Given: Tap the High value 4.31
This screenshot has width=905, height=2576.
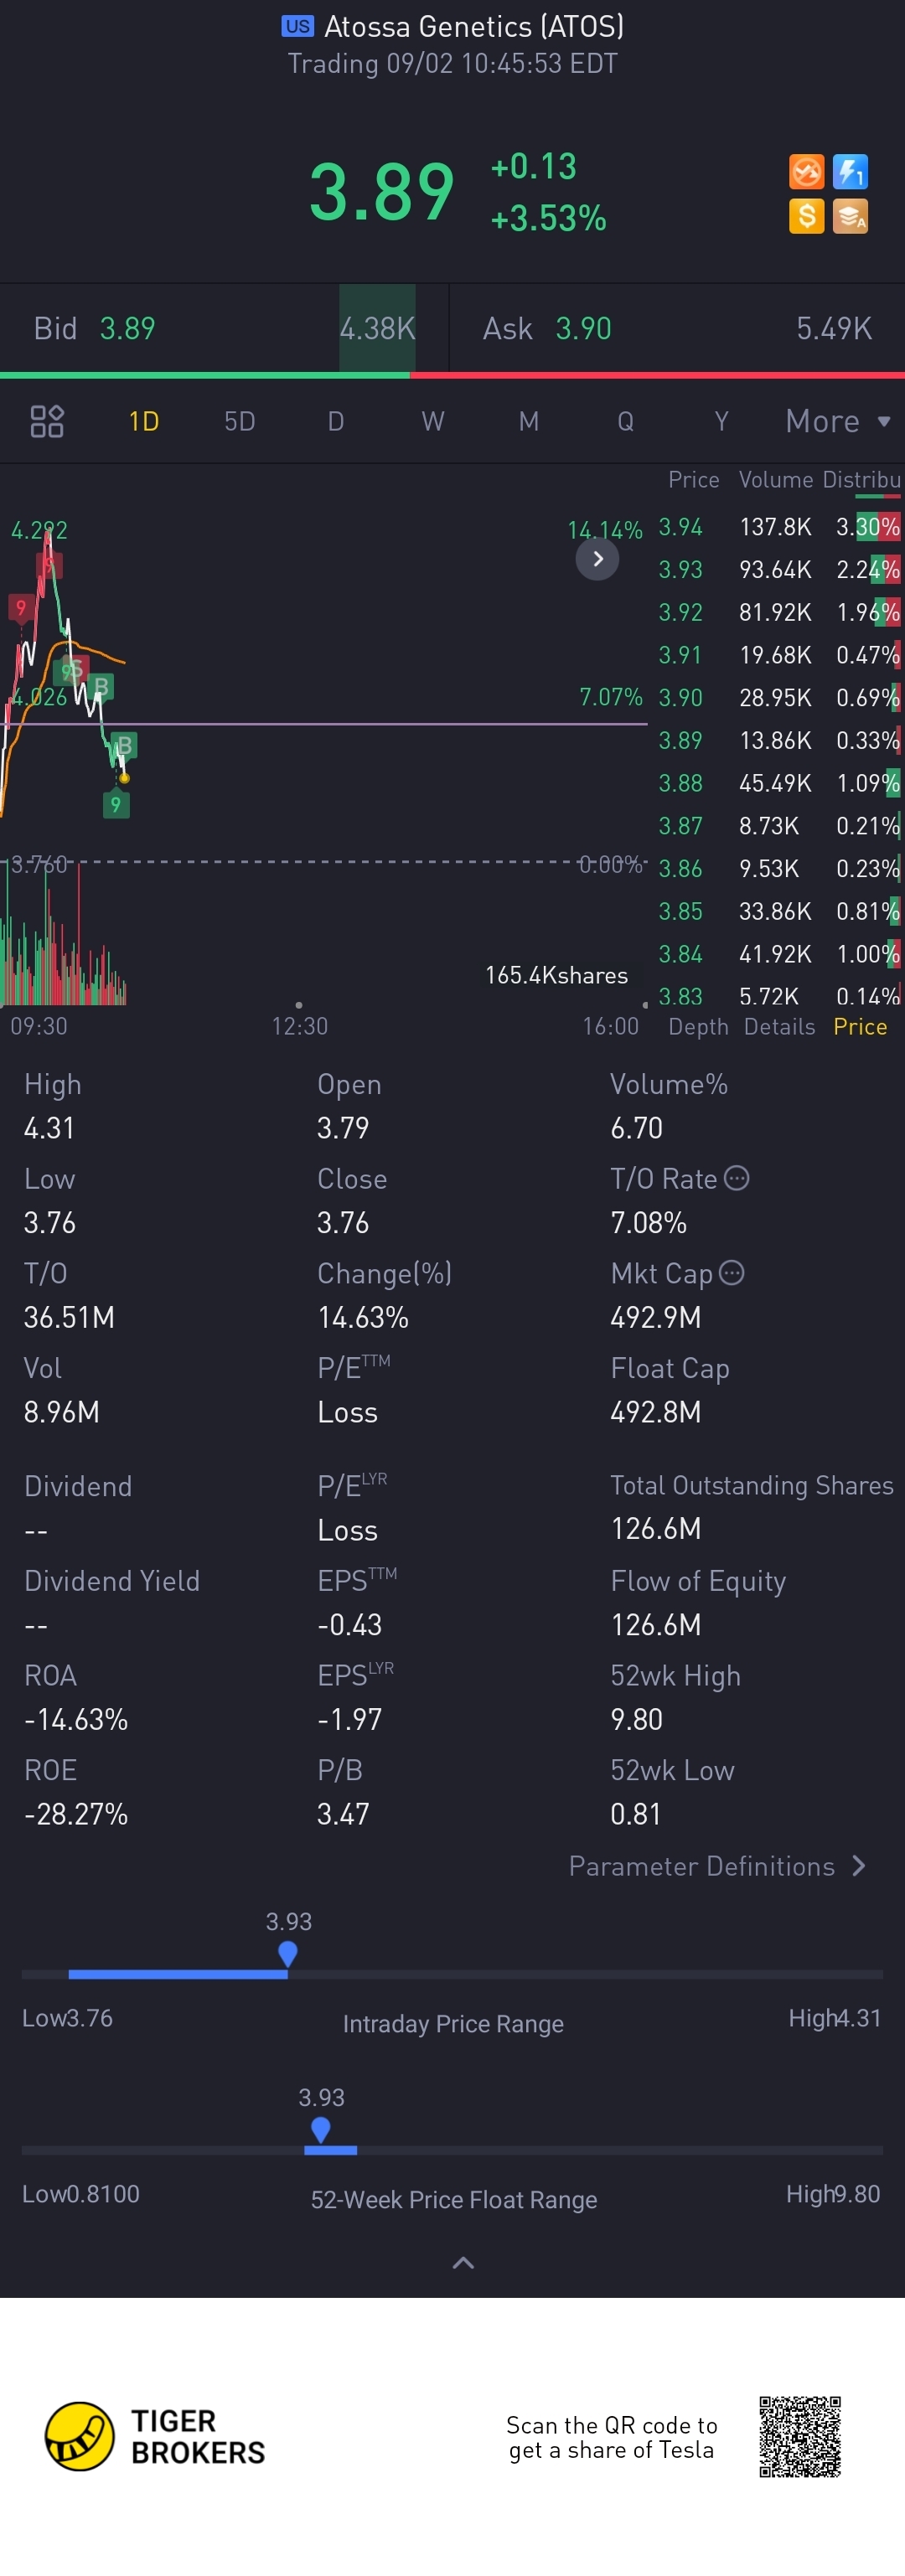Looking at the screenshot, I should (49, 1128).
